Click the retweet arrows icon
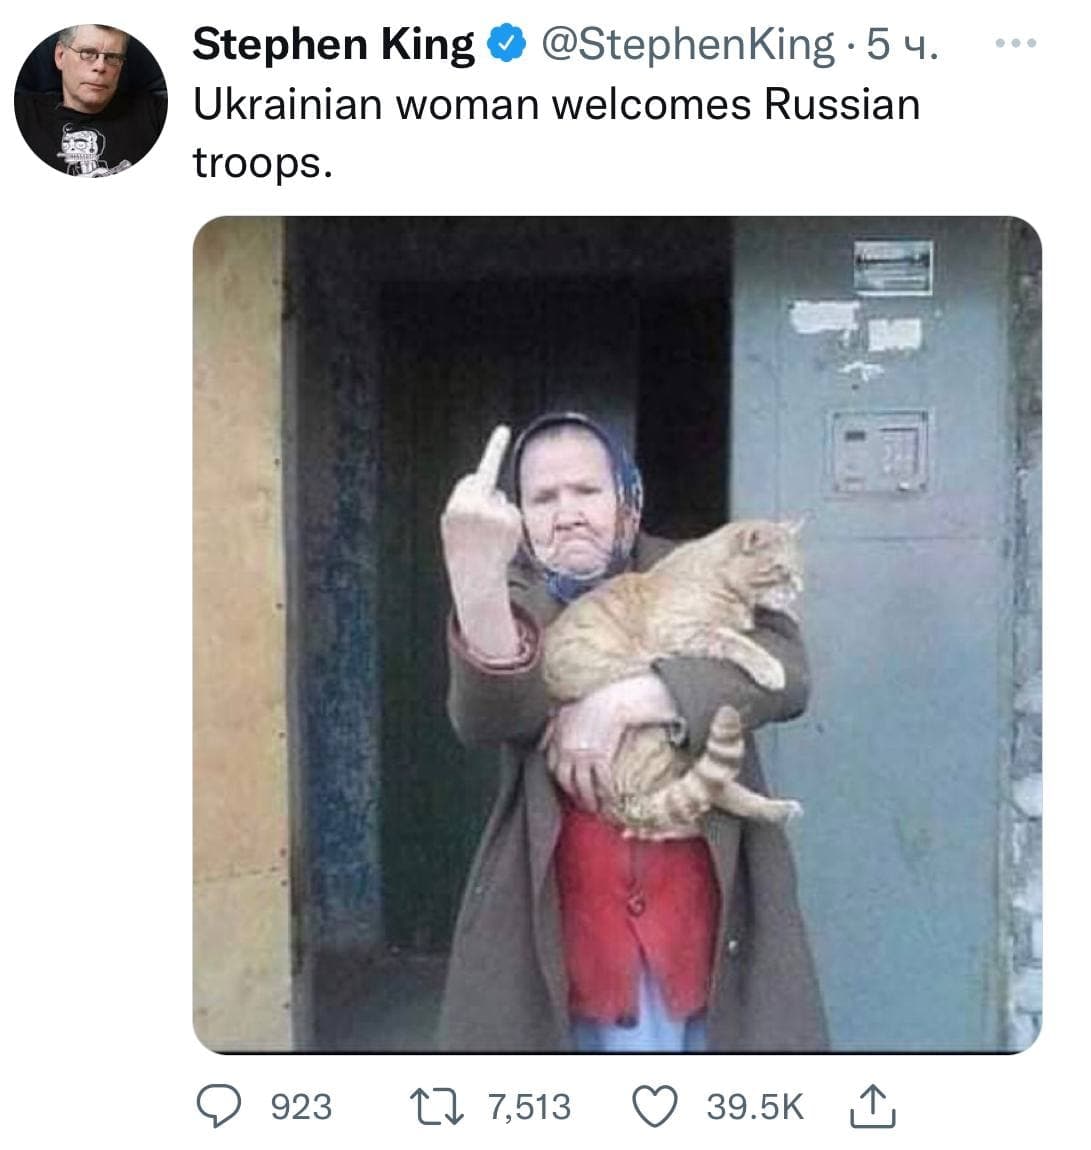 [x=435, y=1106]
